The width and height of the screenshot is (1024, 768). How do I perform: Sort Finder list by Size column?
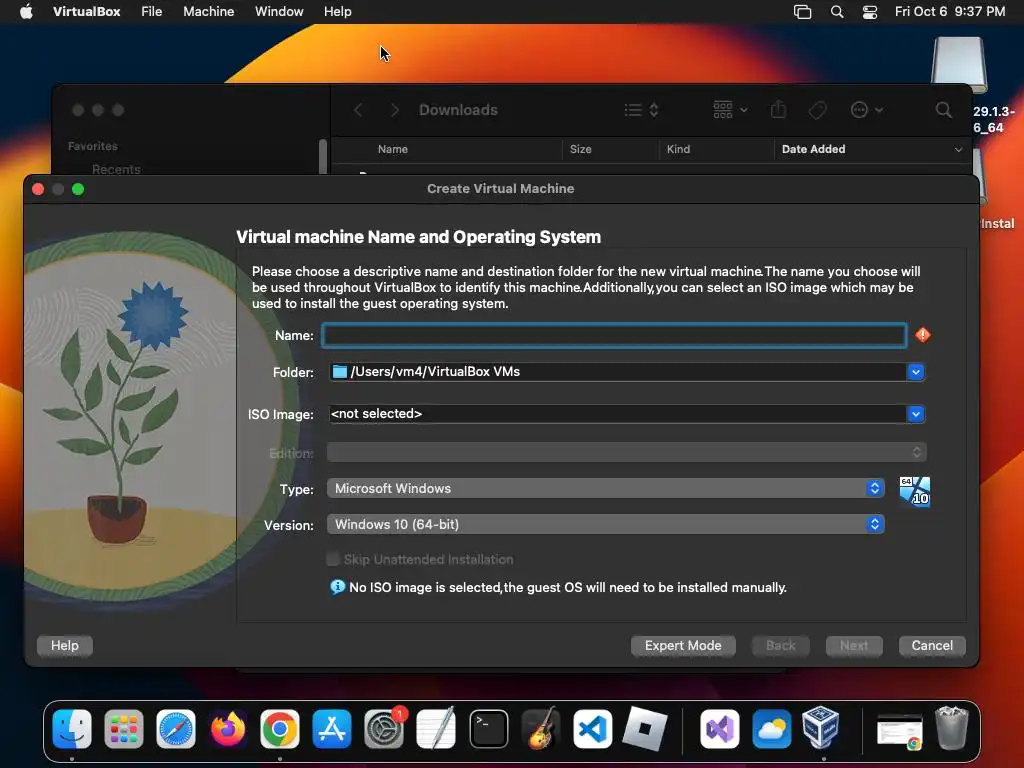pos(581,150)
